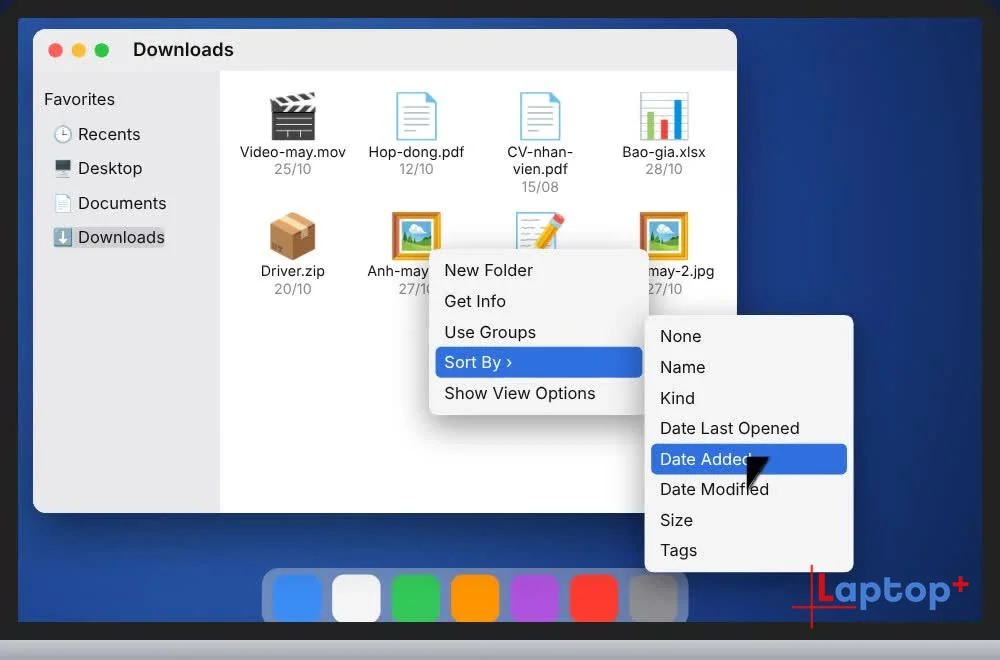
Task: Click the Bao-gia.xlsx file name
Action: click(x=664, y=152)
